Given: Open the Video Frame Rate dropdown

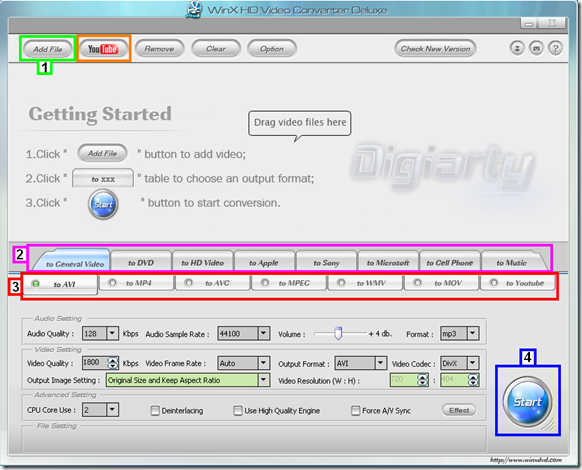Looking at the screenshot, I should click(x=264, y=363).
